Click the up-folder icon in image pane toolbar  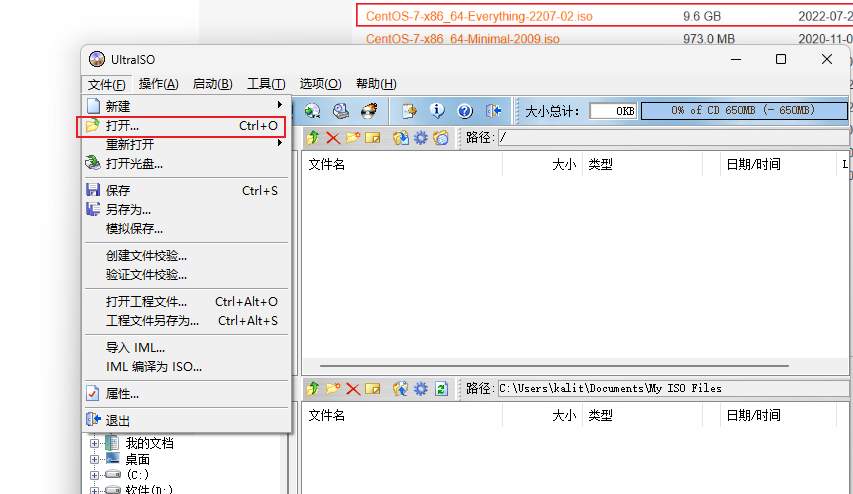pos(313,138)
